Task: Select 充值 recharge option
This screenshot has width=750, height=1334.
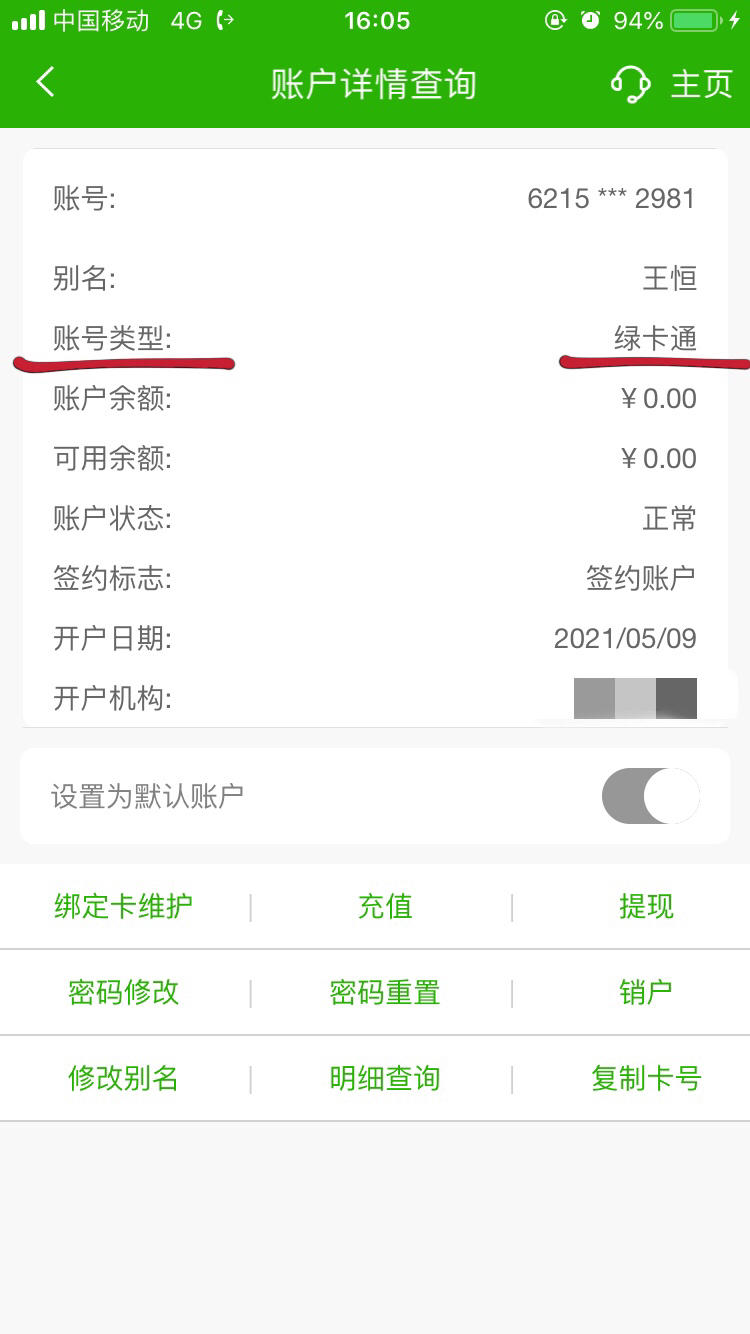Action: pos(385,906)
